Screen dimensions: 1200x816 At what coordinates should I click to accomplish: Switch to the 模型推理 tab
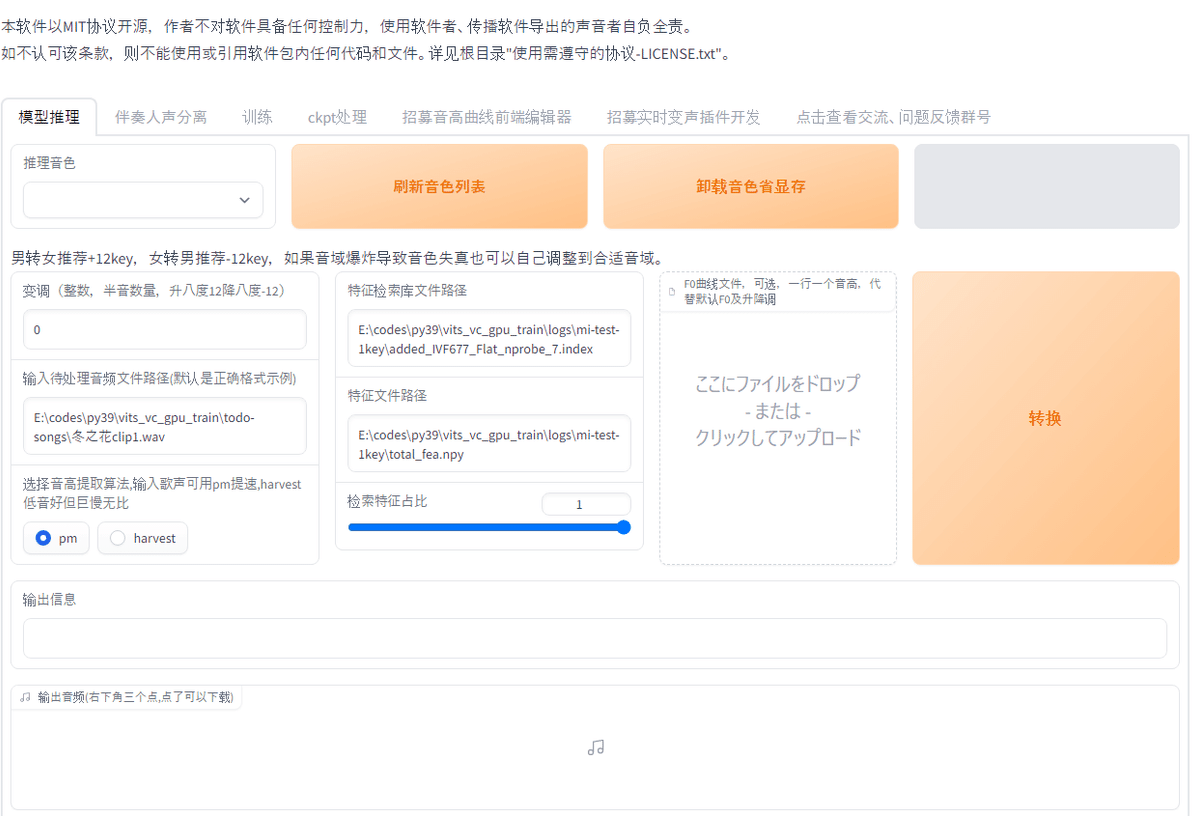[49, 117]
